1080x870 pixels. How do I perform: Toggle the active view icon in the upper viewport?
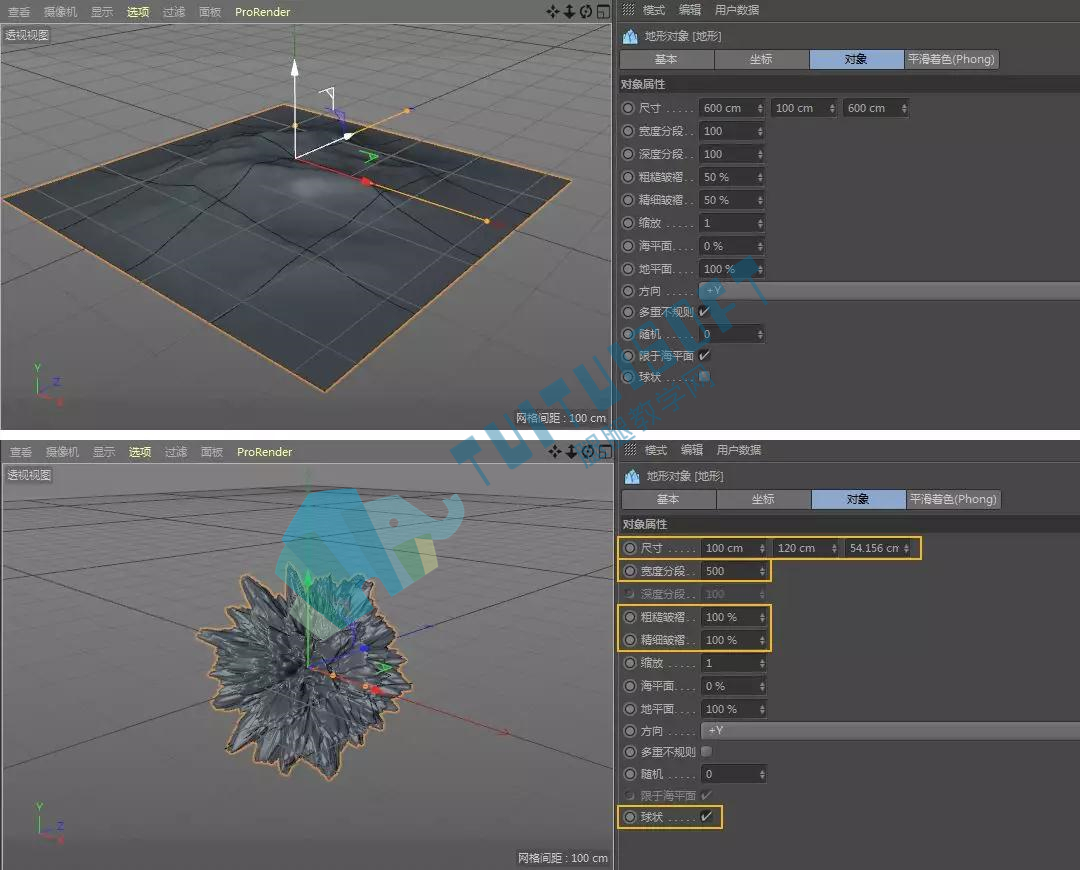pos(603,12)
